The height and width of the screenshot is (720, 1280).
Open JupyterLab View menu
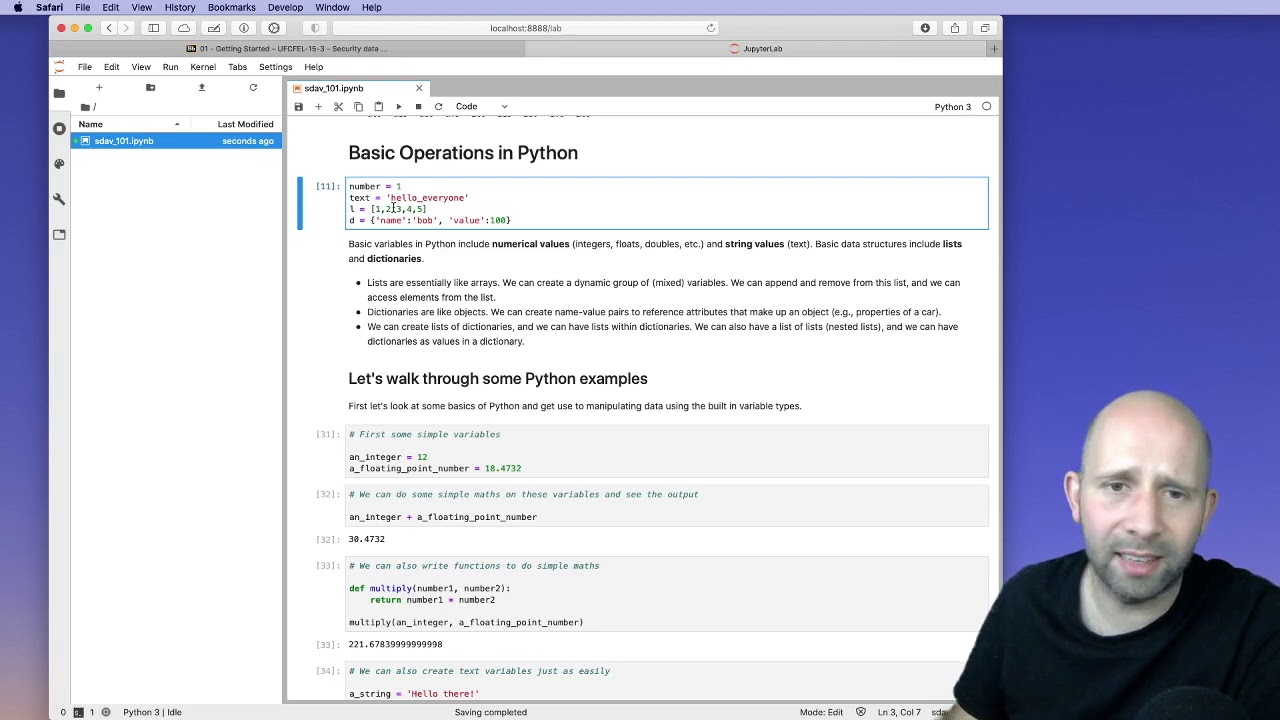[141, 67]
